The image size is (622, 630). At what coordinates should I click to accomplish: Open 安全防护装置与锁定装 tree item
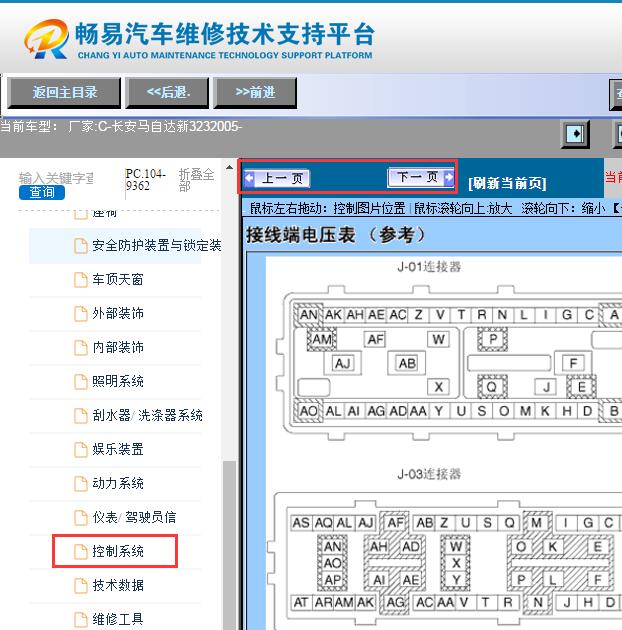coord(157,245)
